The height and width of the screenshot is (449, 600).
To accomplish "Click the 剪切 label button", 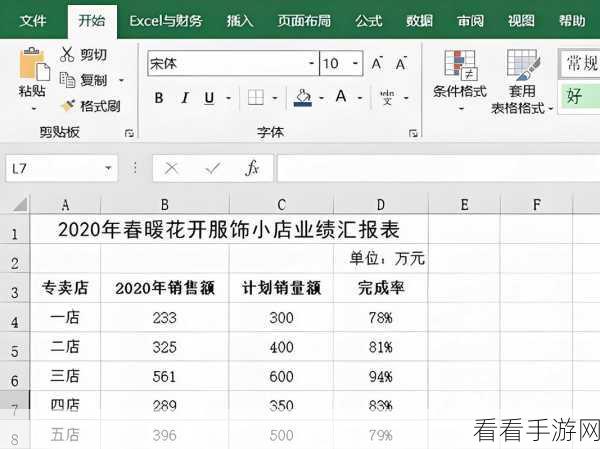I will click(x=93, y=55).
